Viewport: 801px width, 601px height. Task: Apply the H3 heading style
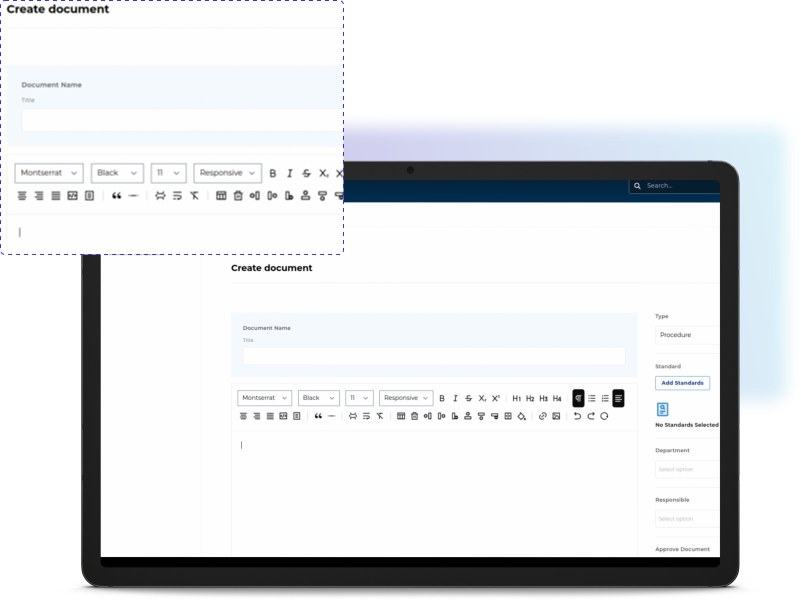[x=543, y=398]
